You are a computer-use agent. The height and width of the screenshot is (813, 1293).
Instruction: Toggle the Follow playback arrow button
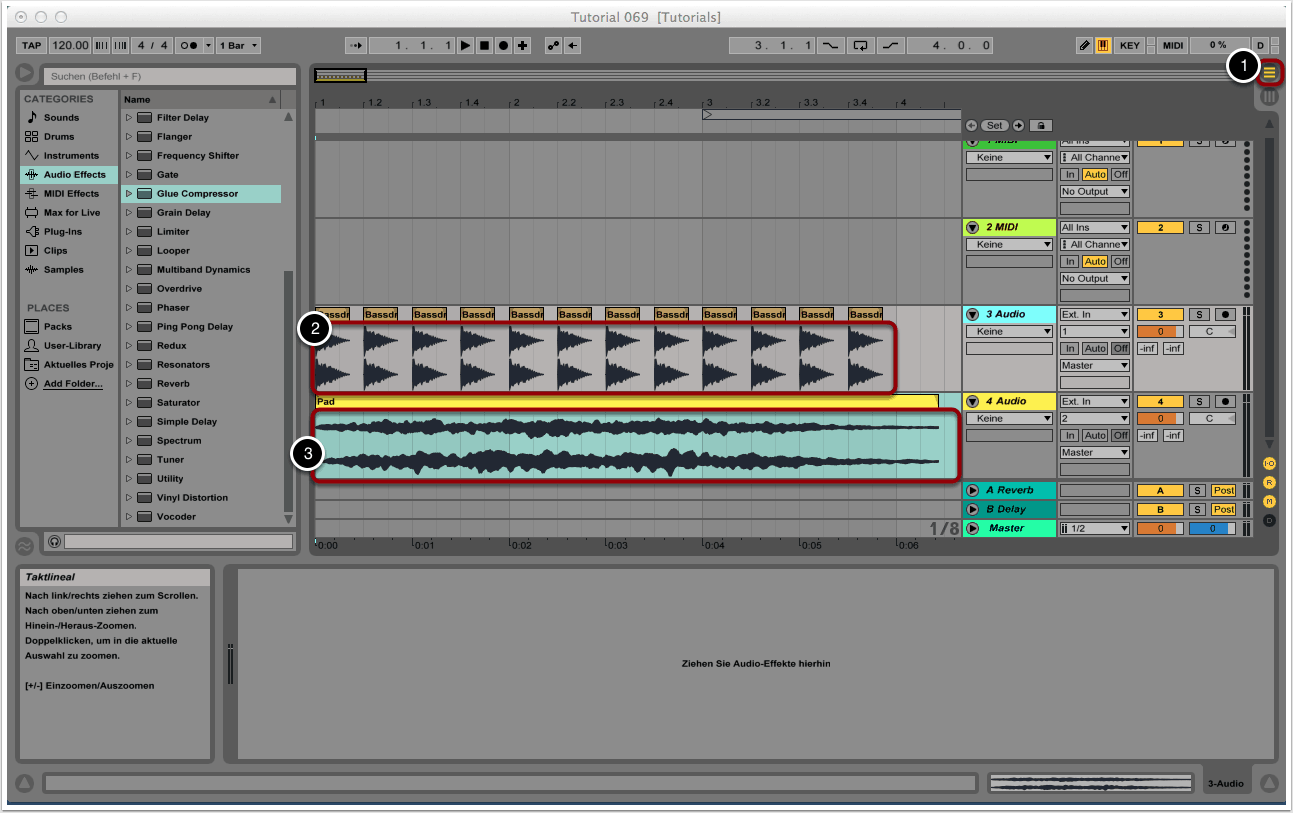(356, 46)
